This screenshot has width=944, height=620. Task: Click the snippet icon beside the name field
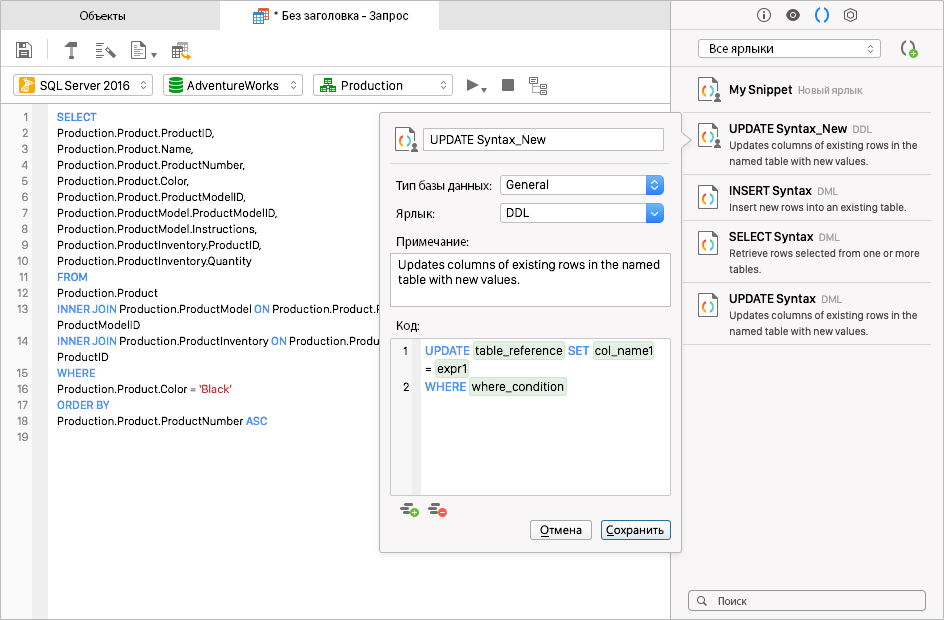click(x=406, y=139)
